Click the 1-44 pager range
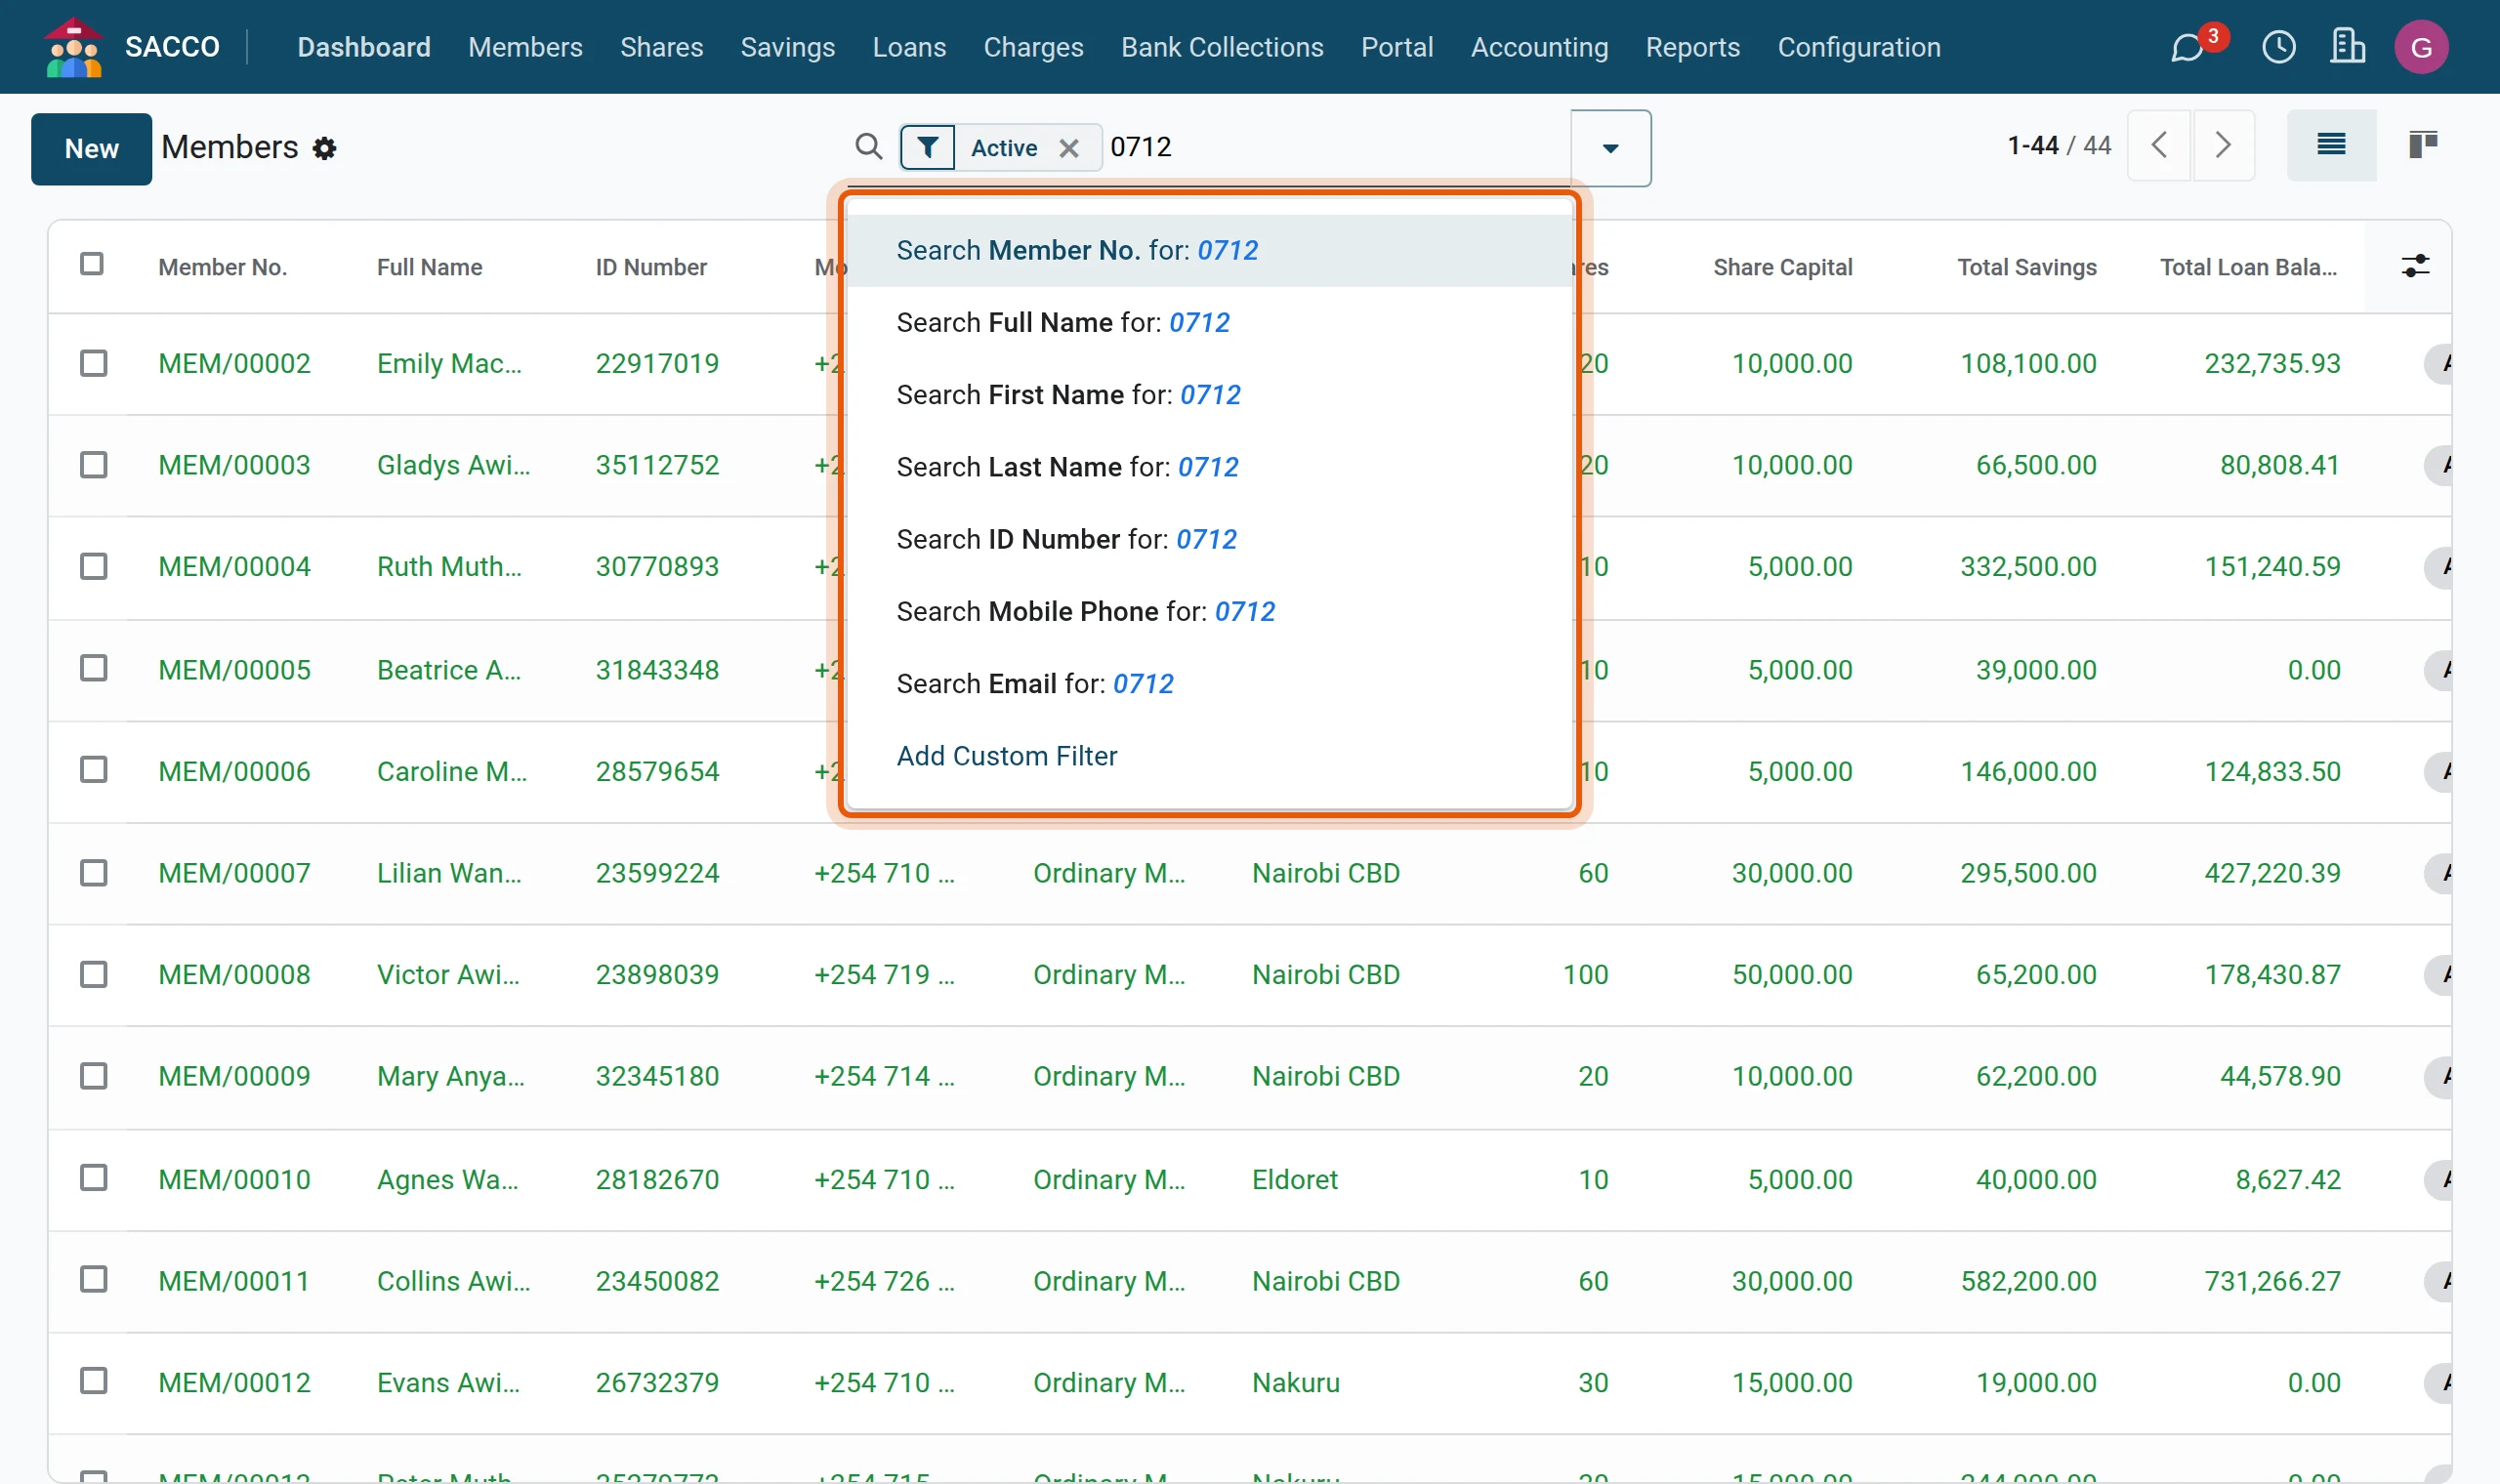Viewport: 2500px width, 1484px height. pyautogui.click(x=2032, y=146)
